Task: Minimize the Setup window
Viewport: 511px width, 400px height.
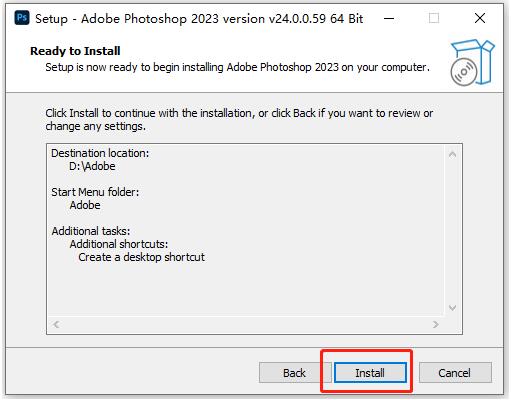Action: (x=389, y=18)
